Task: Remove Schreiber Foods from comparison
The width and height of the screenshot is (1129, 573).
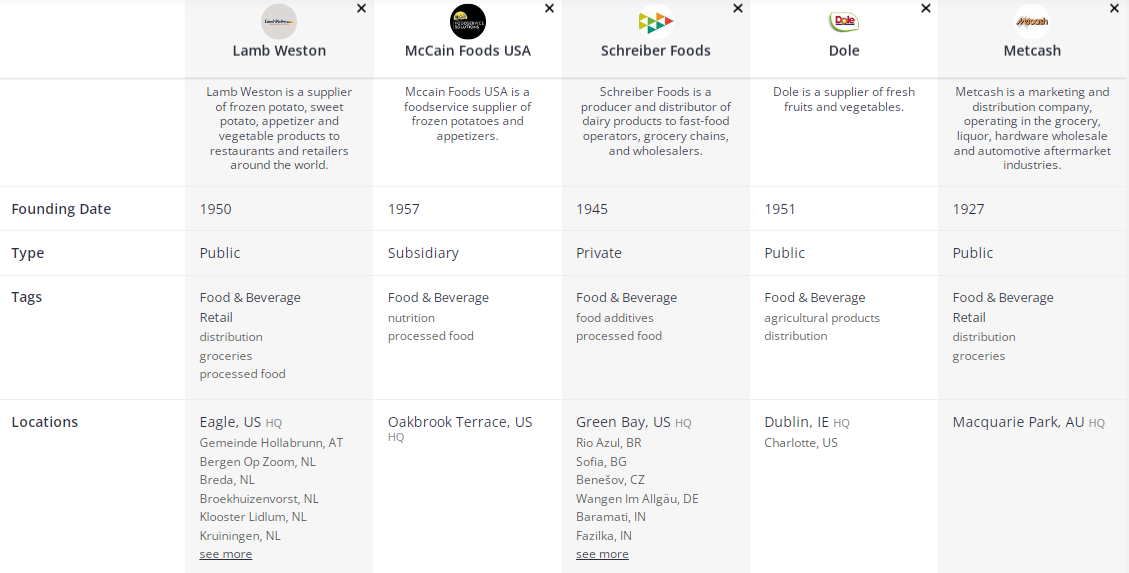Action: point(737,8)
